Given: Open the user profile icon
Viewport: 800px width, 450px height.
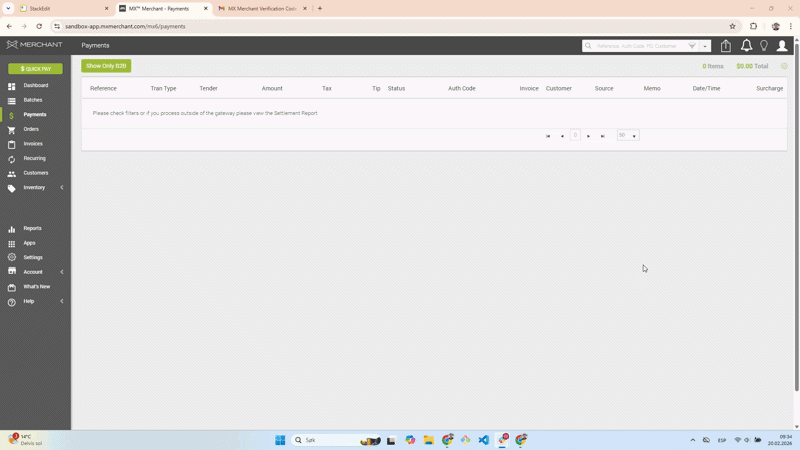Looking at the screenshot, I should point(782,45).
